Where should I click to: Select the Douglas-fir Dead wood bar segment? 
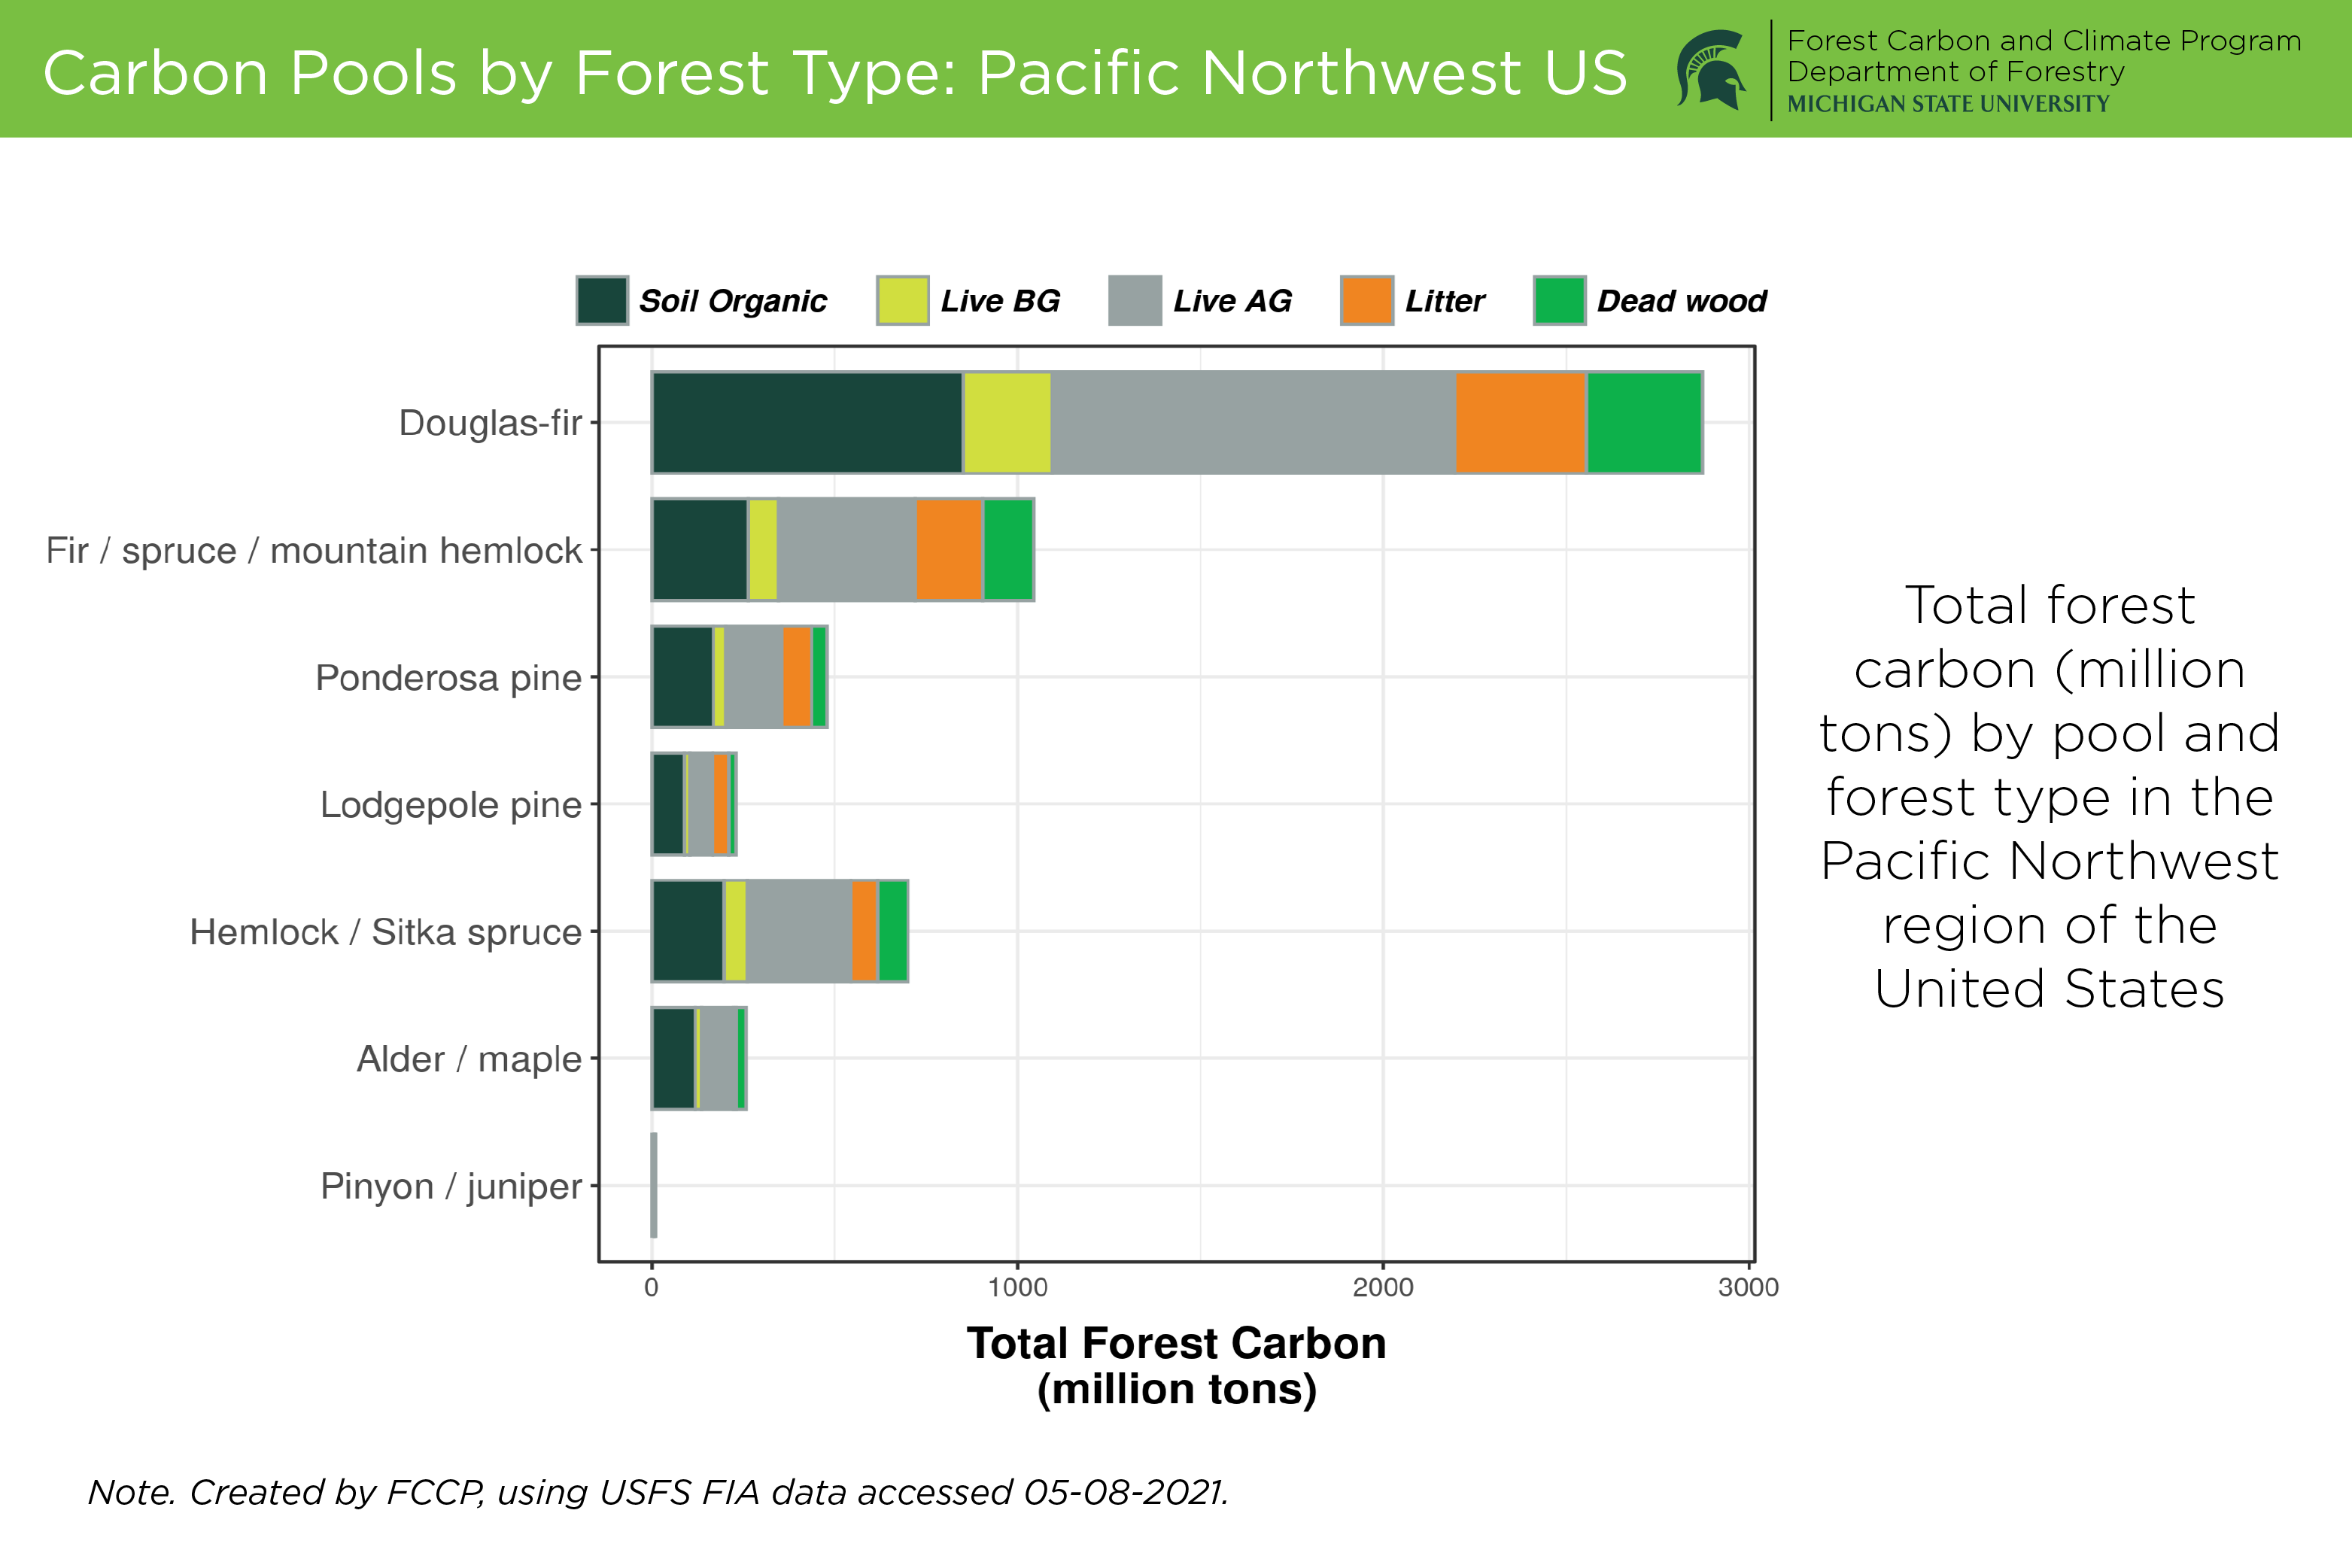click(x=1645, y=423)
